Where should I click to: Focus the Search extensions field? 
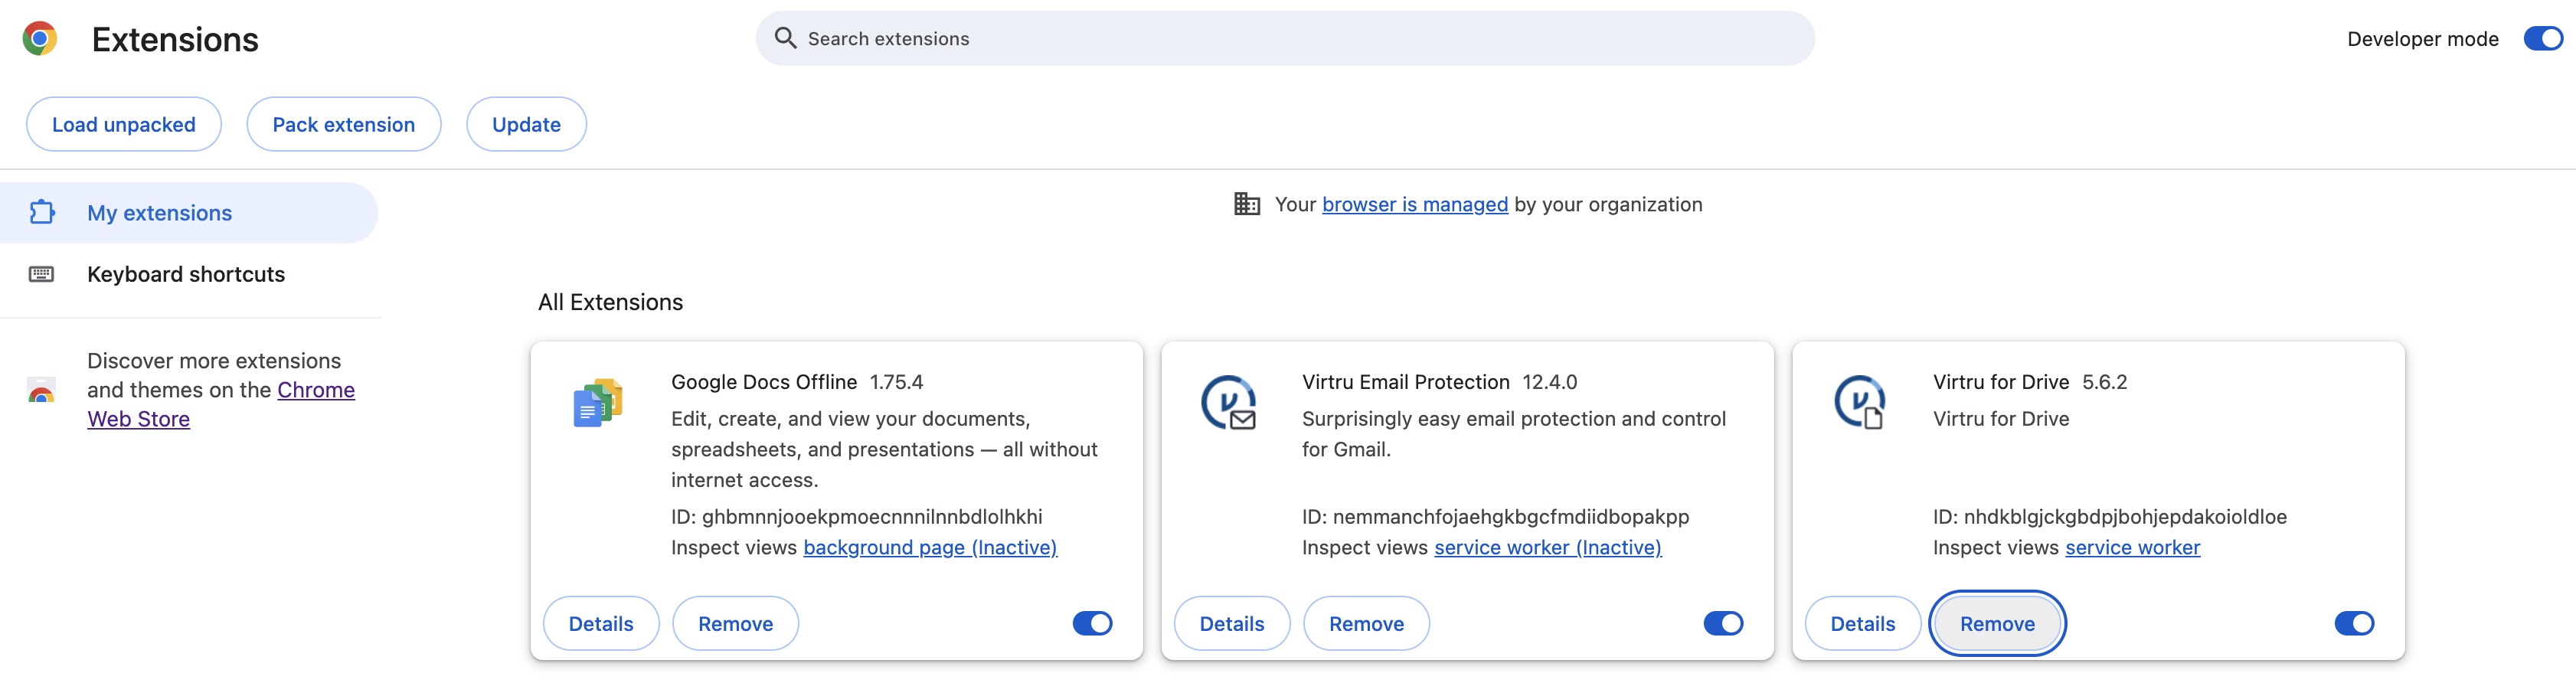point(1285,38)
